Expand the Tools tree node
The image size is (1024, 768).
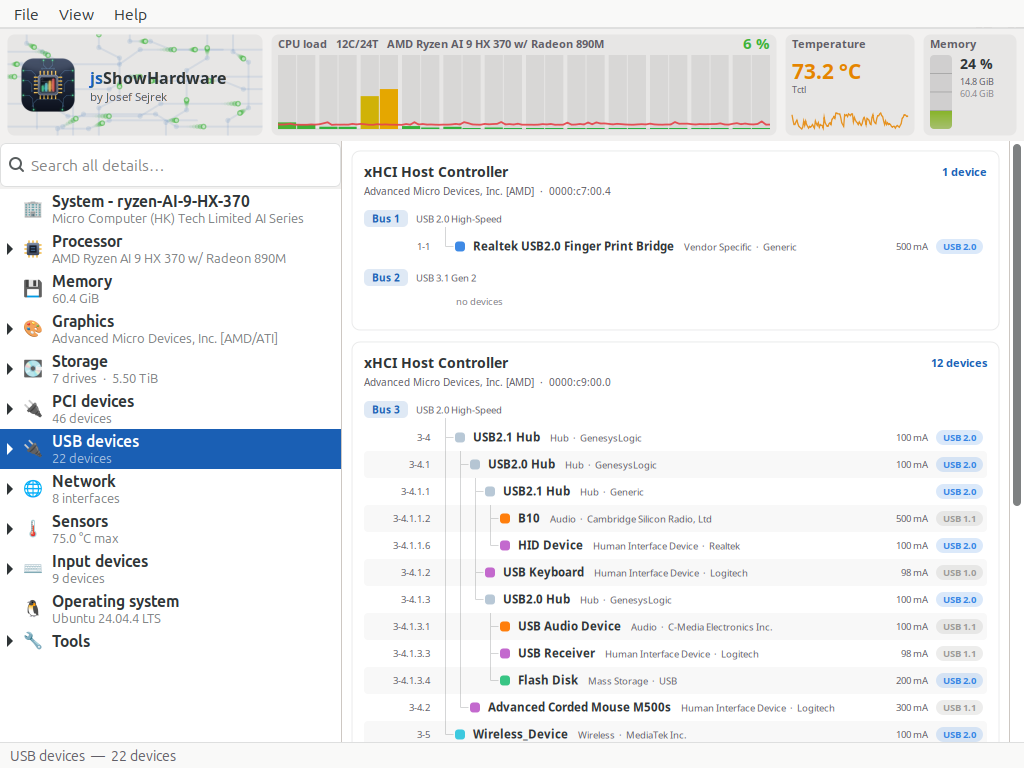[x=10, y=641]
